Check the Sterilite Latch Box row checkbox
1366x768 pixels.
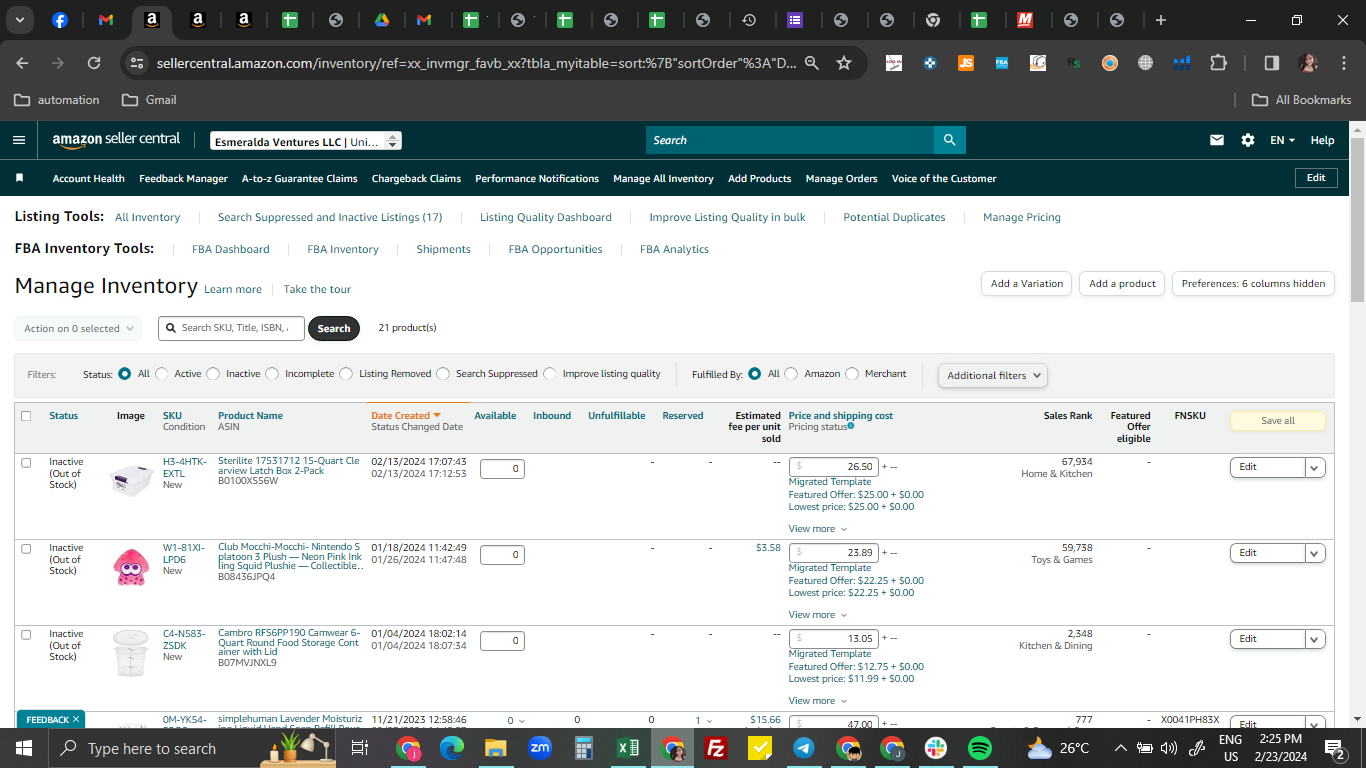pos(26,463)
